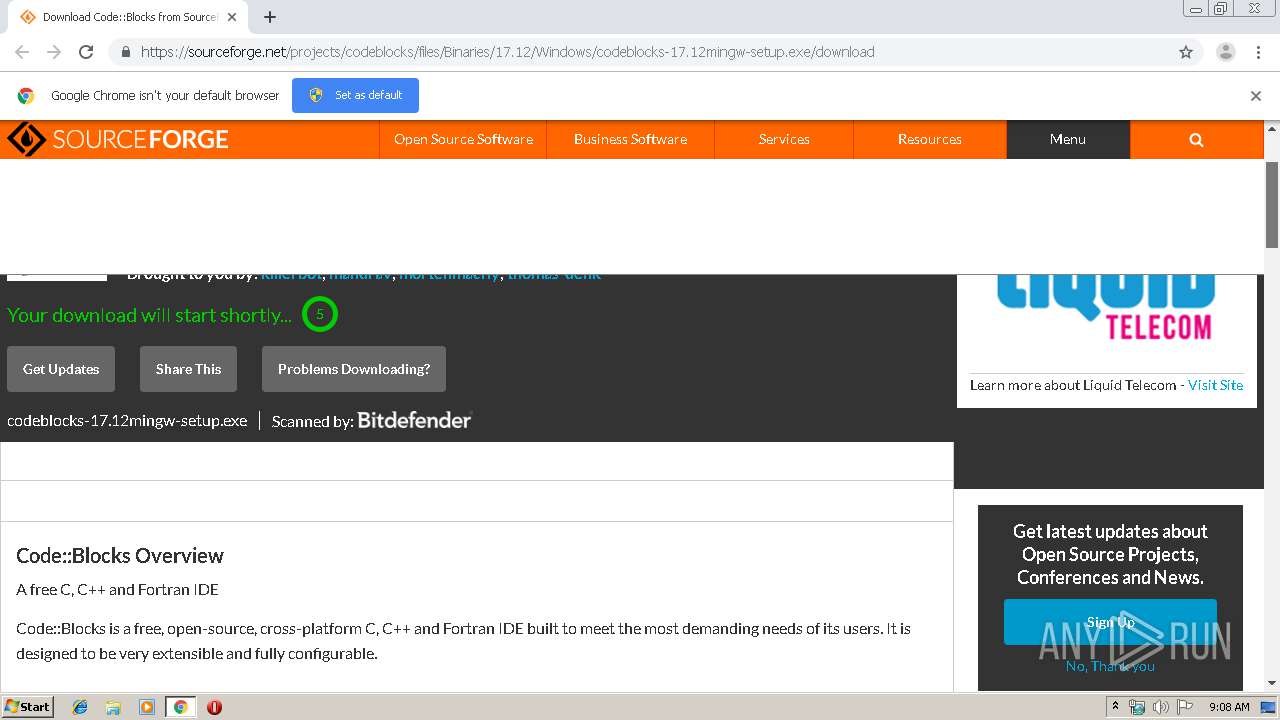Image resolution: width=1280 pixels, height=720 pixels.
Task: Open the dark Menu item
Action: click(x=1068, y=140)
